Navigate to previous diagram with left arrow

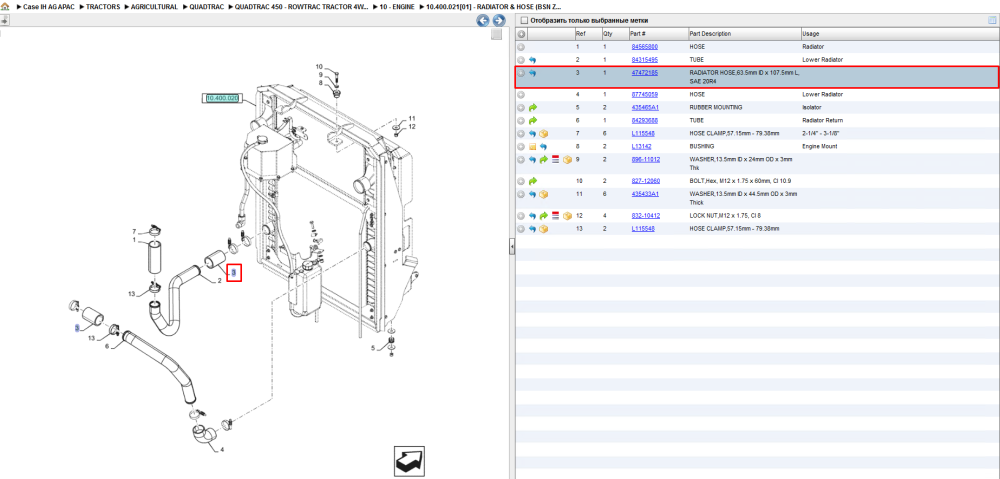click(483, 20)
